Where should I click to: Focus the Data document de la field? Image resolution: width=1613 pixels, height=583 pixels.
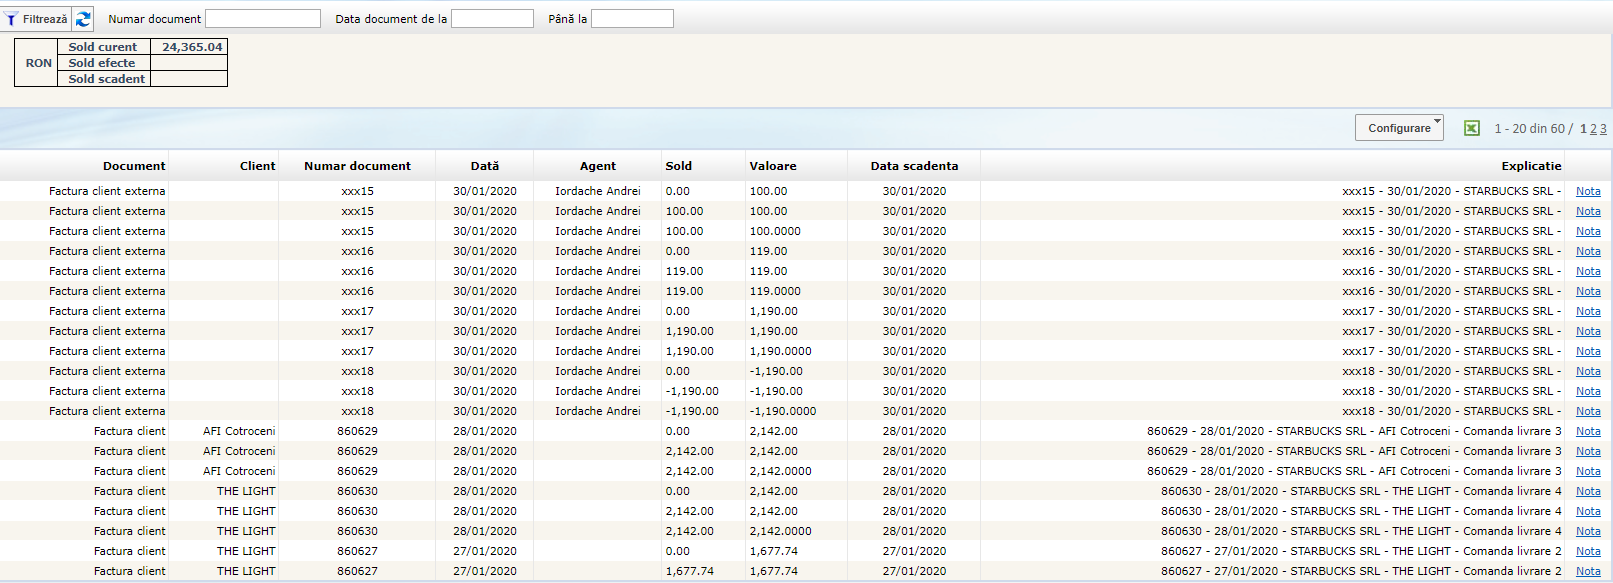492,19
